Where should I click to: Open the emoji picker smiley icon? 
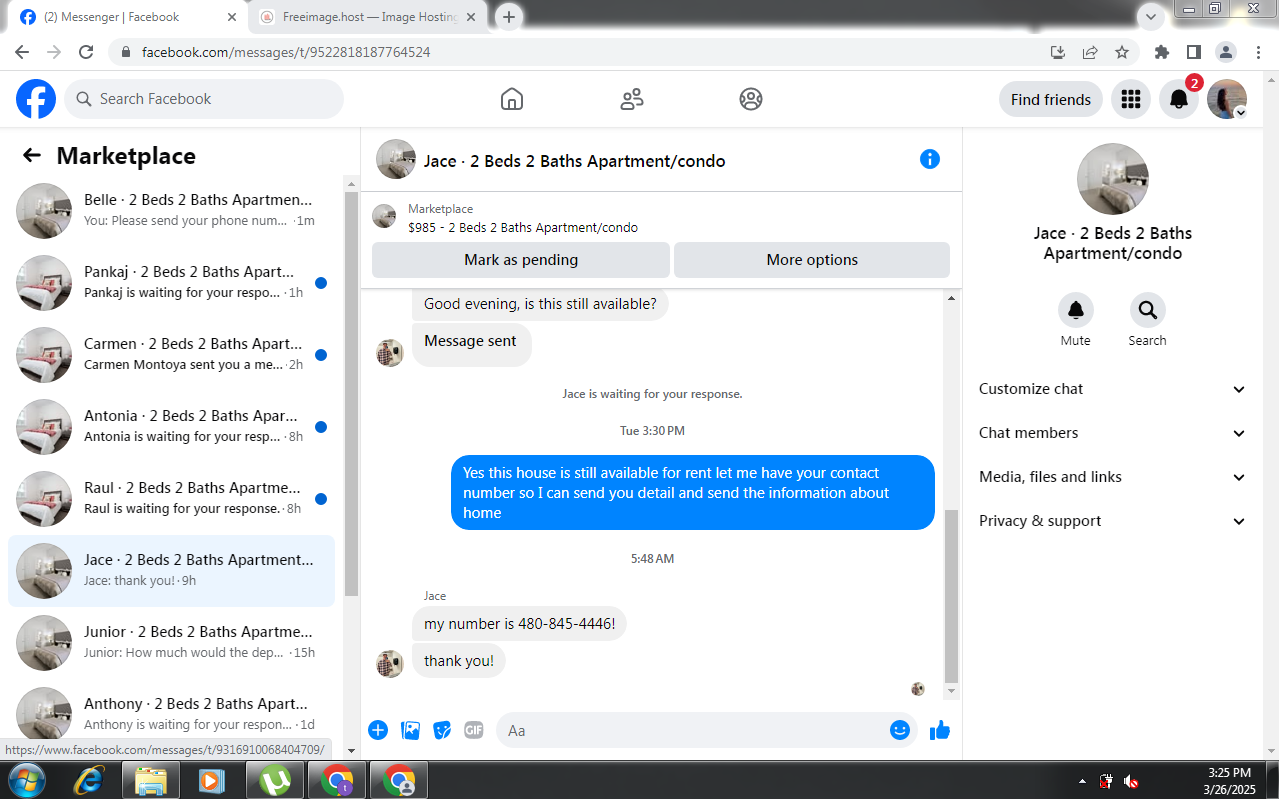pos(900,730)
